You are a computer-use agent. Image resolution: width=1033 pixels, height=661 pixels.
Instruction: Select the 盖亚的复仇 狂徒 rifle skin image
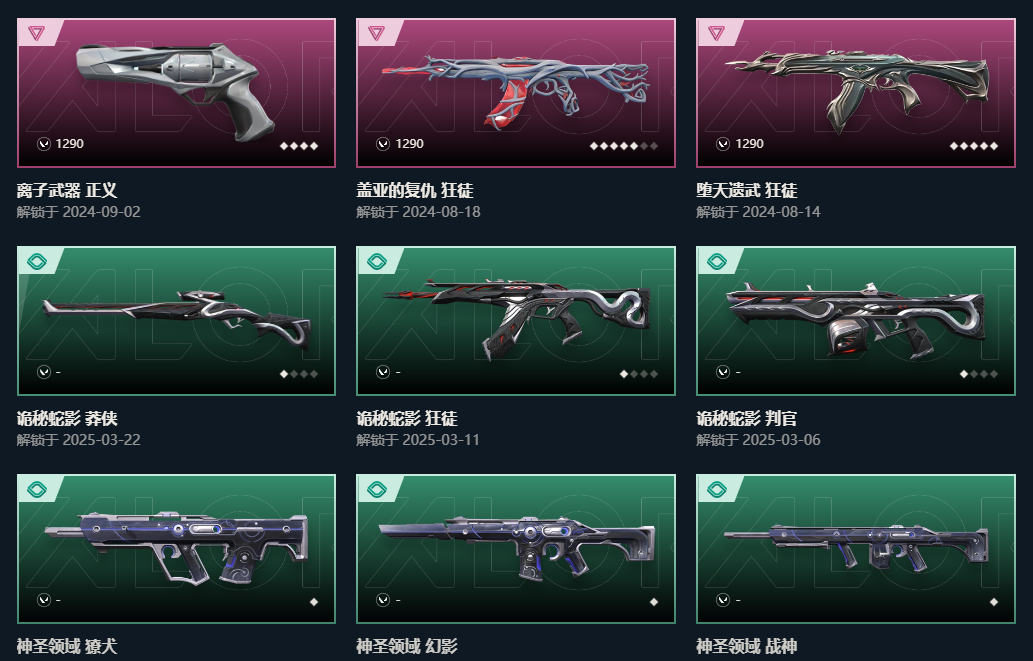(515, 92)
